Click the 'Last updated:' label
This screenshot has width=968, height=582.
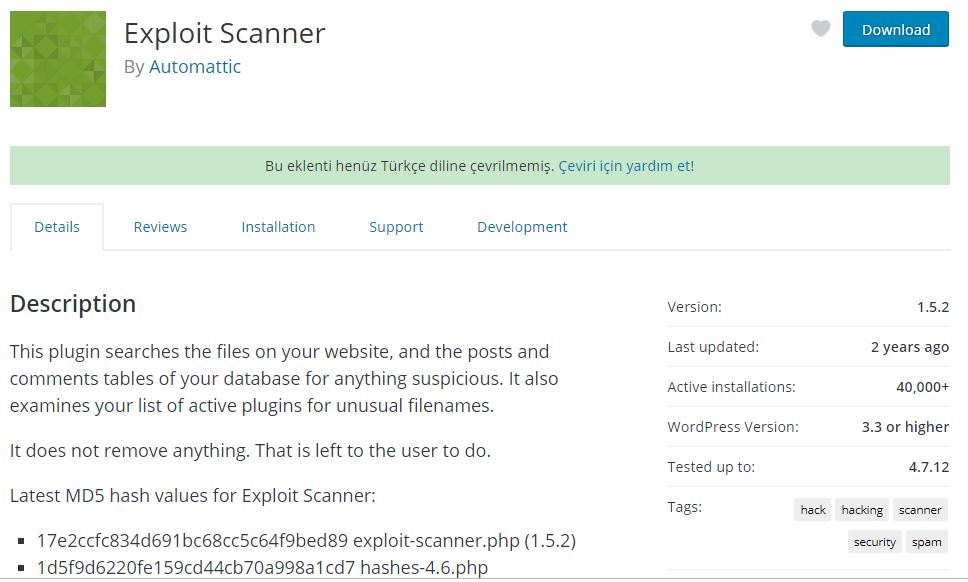click(x=713, y=347)
